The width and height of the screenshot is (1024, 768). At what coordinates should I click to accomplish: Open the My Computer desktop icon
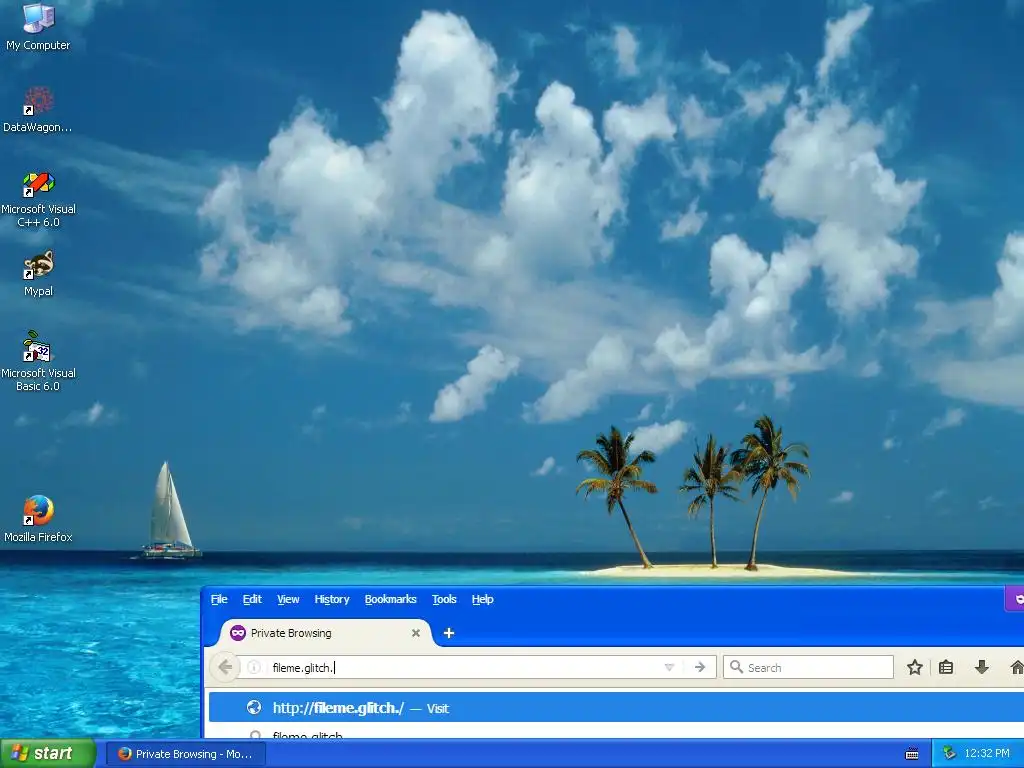click(38, 26)
